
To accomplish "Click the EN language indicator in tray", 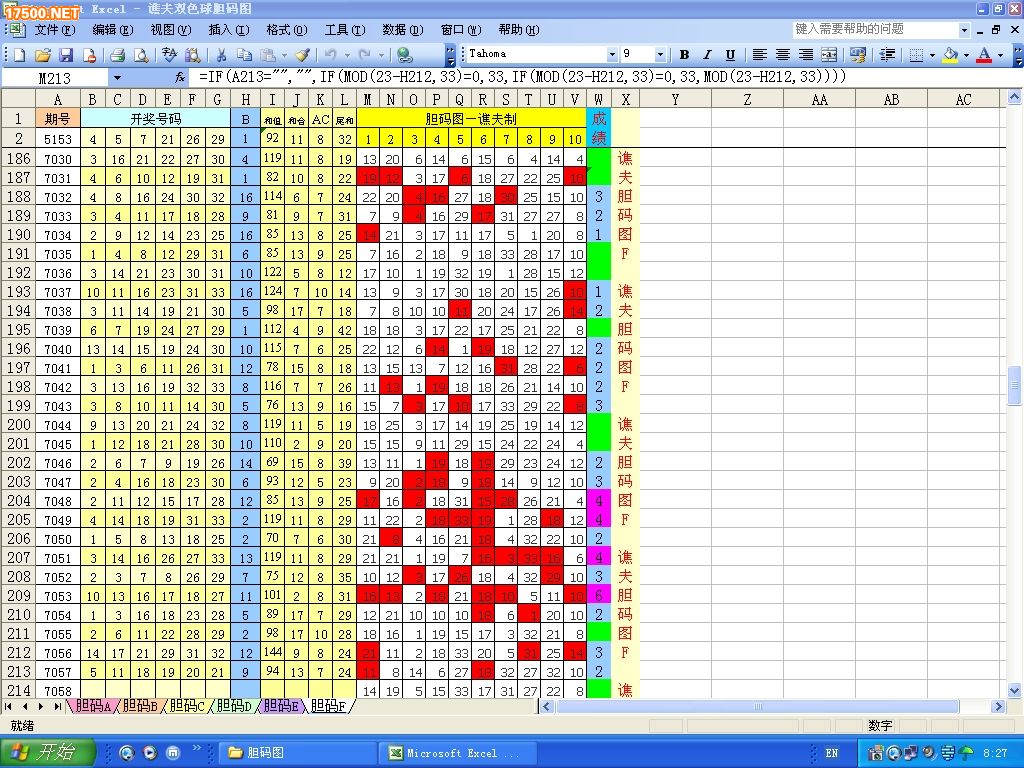I will coord(831,753).
